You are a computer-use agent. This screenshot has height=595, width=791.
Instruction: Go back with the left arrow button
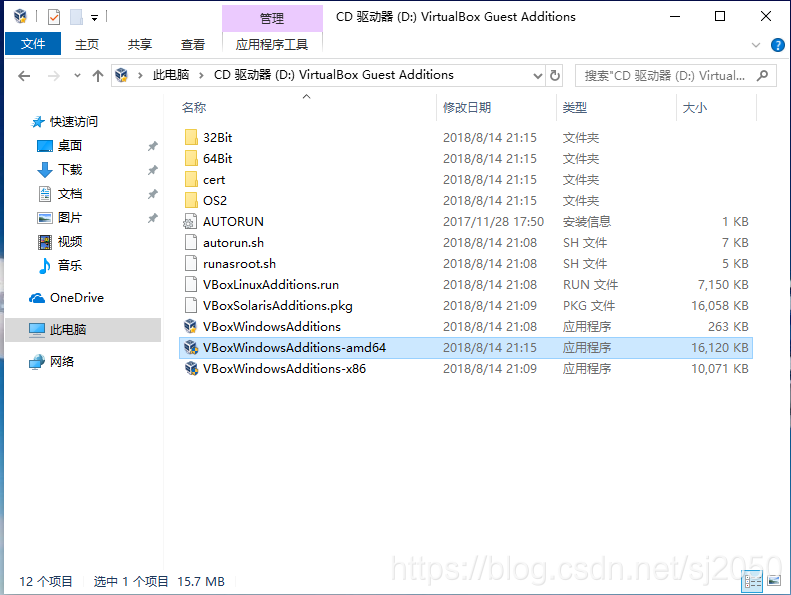(24, 76)
